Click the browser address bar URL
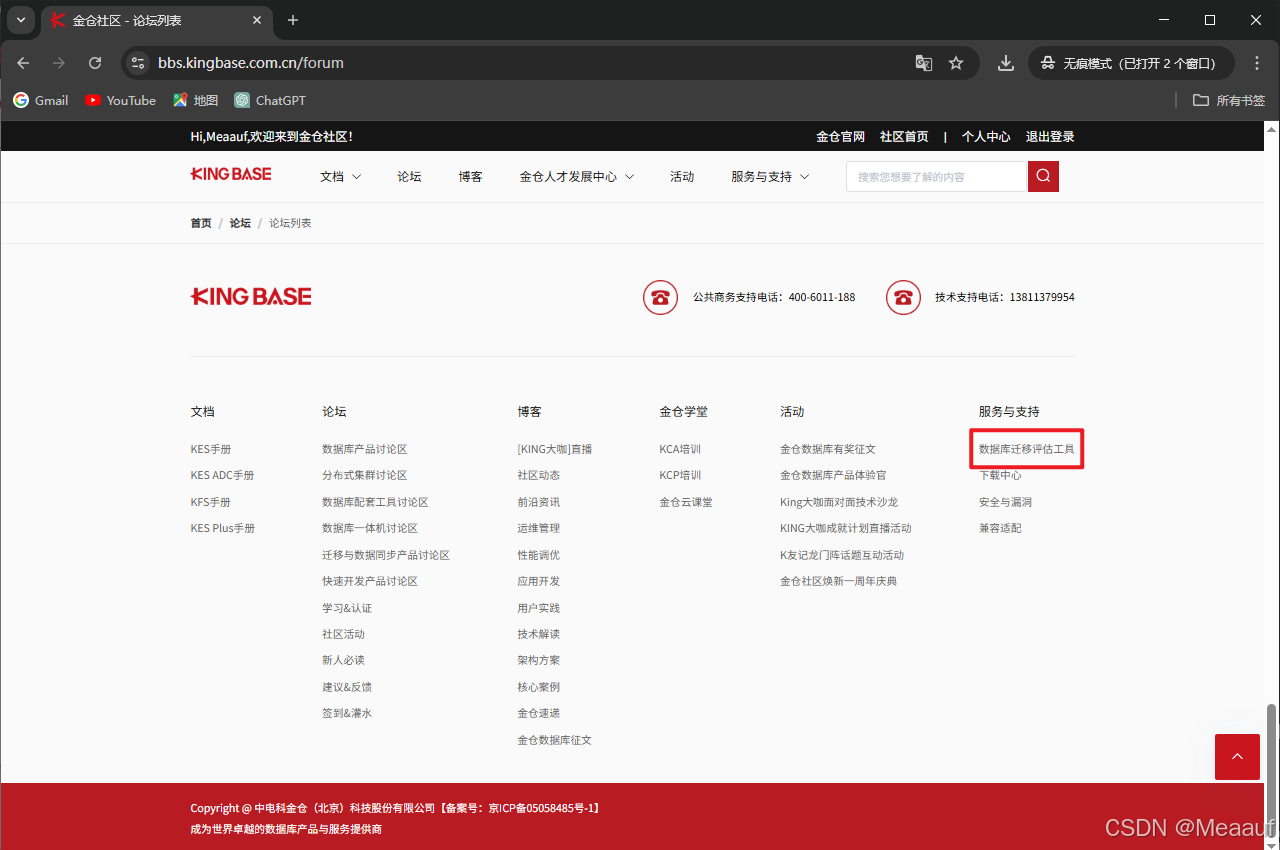The height and width of the screenshot is (850, 1280). 251,63
